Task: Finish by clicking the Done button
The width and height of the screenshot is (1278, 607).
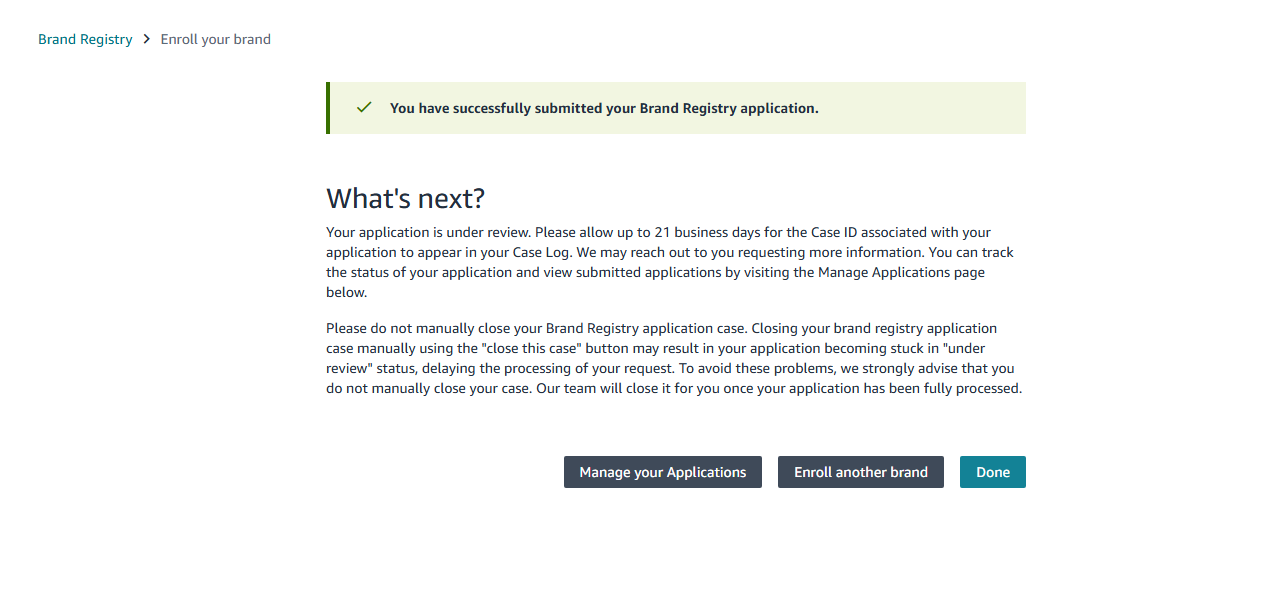Action: 992,472
